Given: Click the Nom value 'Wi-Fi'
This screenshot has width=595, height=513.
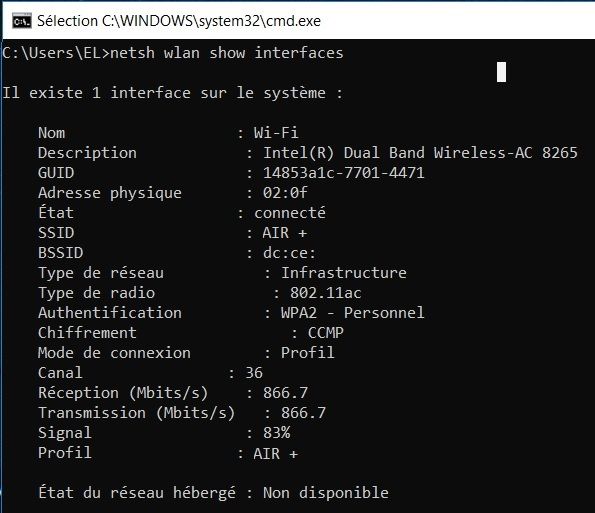Looking at the screenshot, I should pos(276,133).
